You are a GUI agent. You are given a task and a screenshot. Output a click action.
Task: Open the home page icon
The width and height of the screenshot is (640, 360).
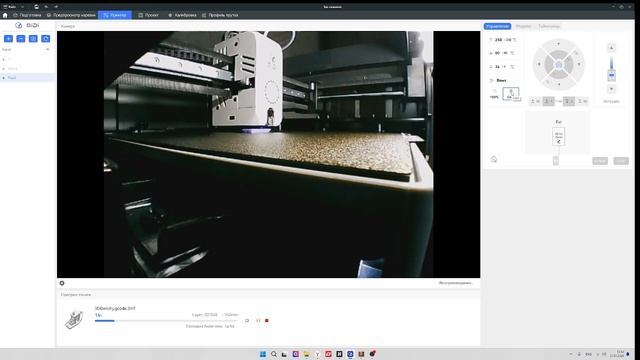pyautogui.click(x=5, y=15)
